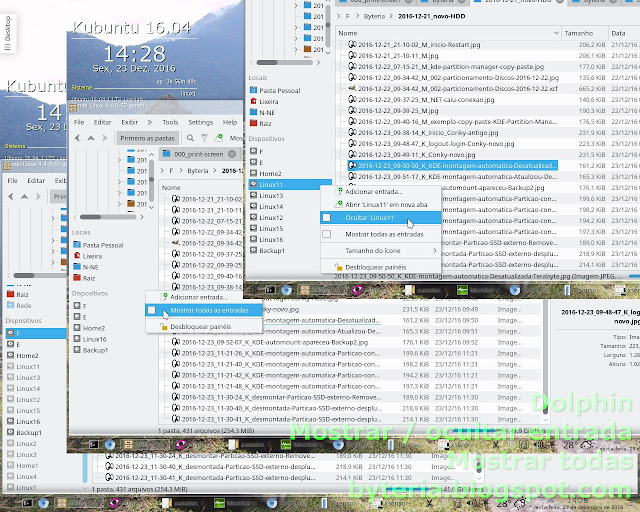This screenshot has width=640, height=512.
Task: Click up arrow beside Primeiro as pastas button
Action: (x=91, y=138)
